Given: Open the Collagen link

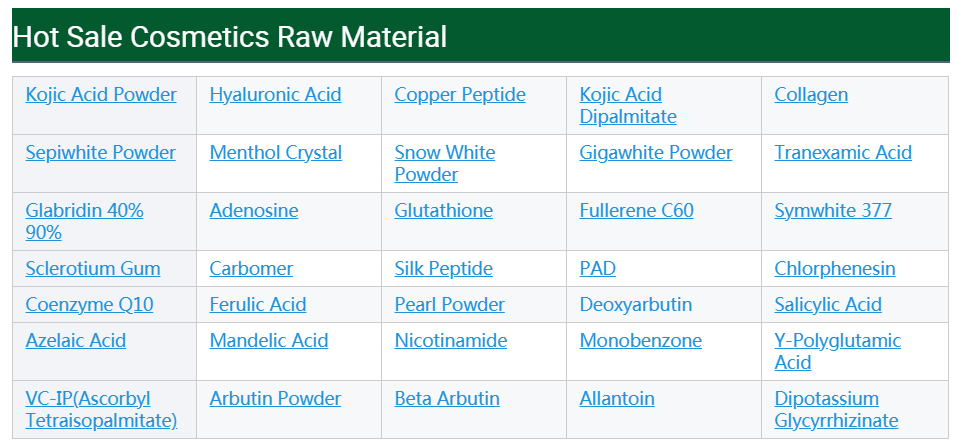Looking at the screenshot, I should point(811,95).
